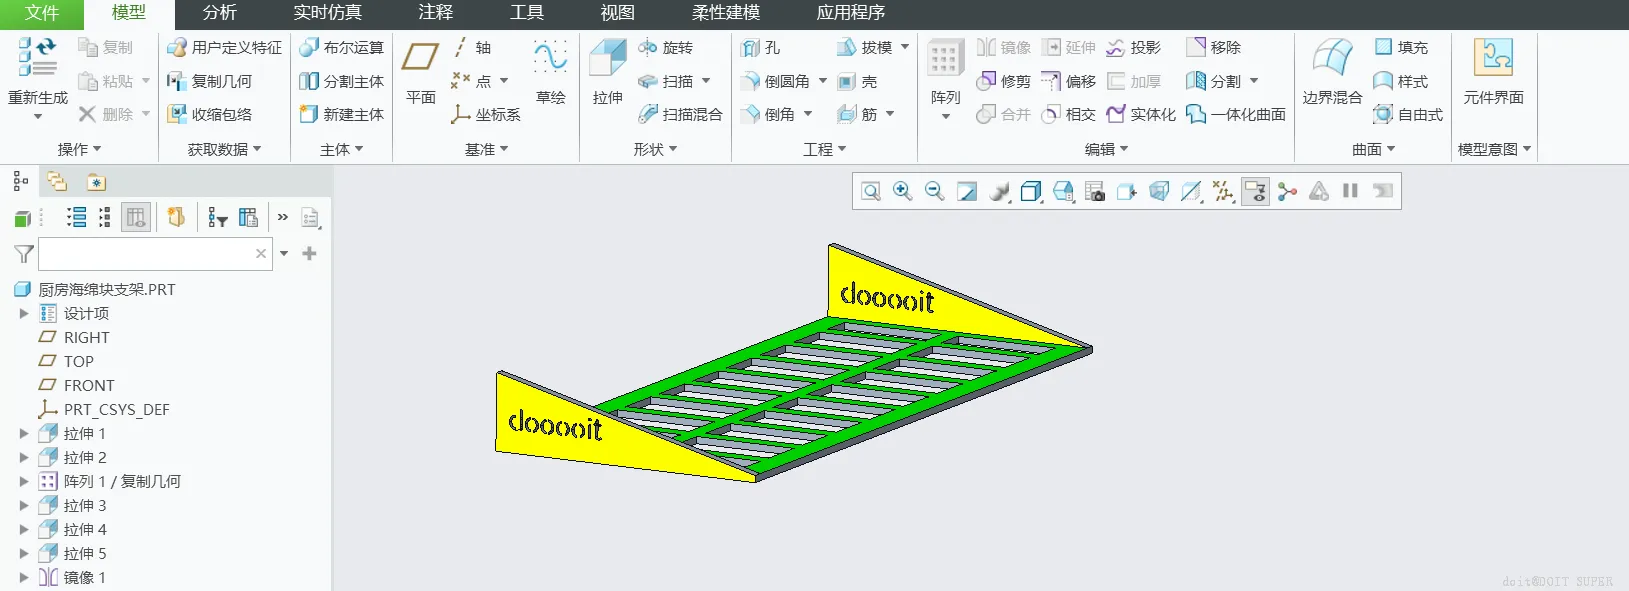Screen dimensions: 1629x591
Task: Toggle the pause simulation icon
Action: 1351,191
